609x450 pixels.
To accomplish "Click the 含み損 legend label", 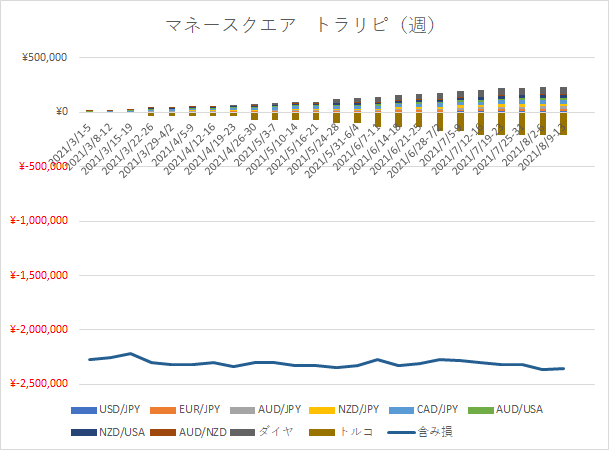I will (x=435, y=432).
